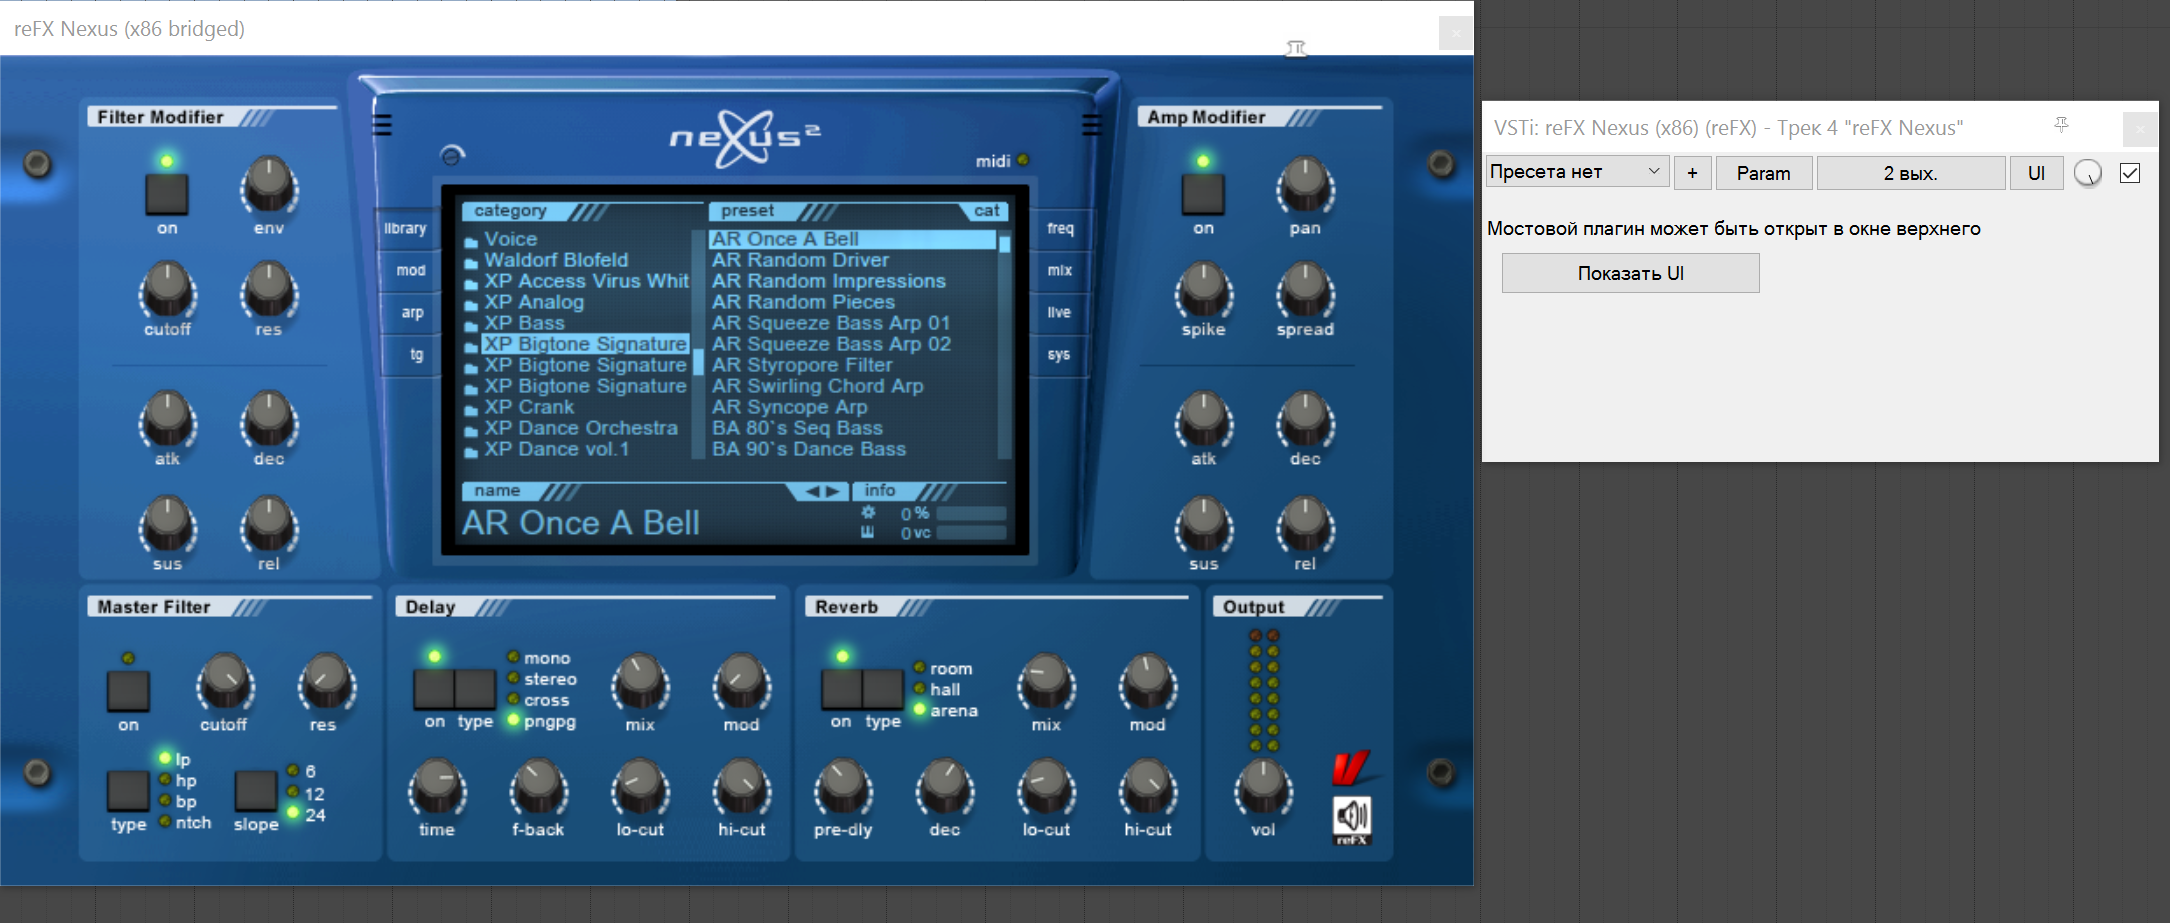This screenshot has width=2170, height=923.
Task: Click the Output vol knob
Action: pyautogui.click(x=1263, y=789)
